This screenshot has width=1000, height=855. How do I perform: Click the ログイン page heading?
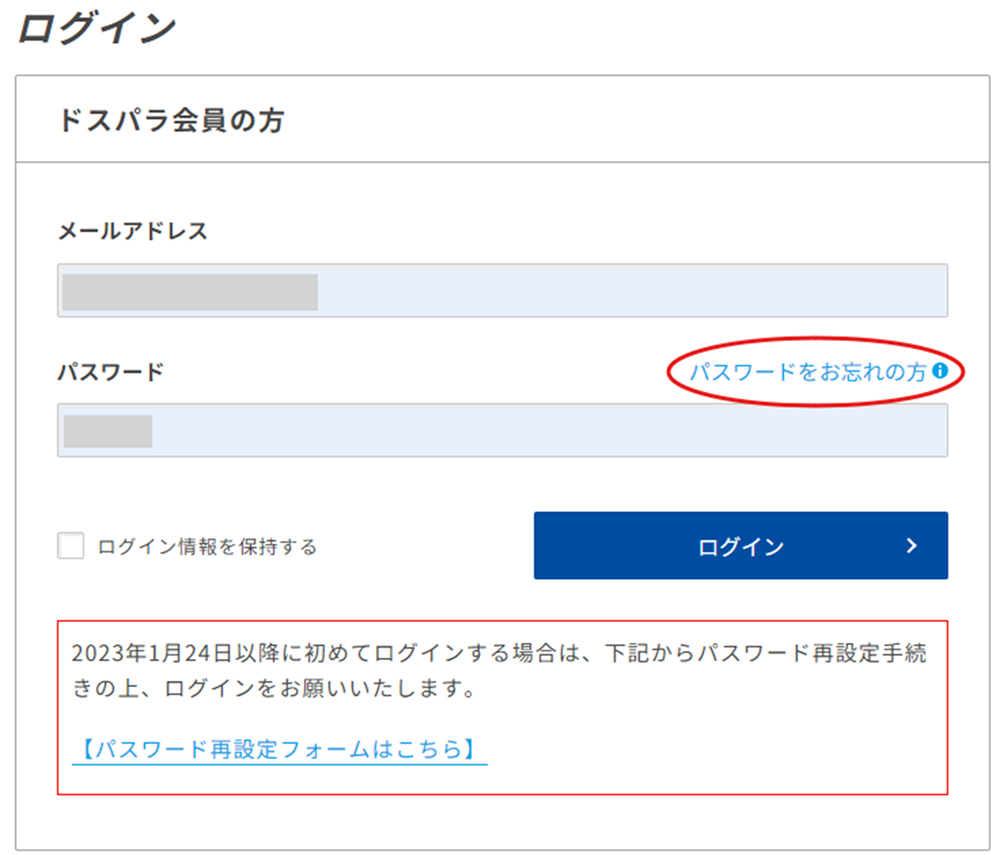pyautogui.click(x=97, y=29)
